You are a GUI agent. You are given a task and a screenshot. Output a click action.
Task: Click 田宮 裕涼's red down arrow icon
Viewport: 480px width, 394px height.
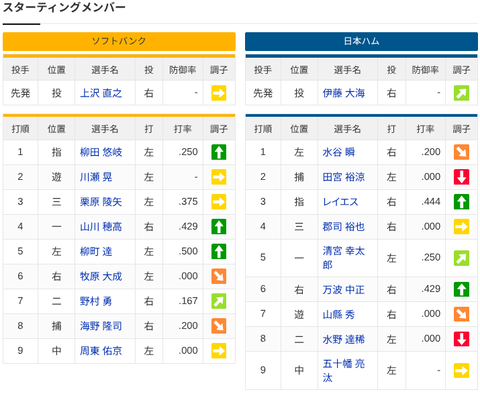(461, 177)
